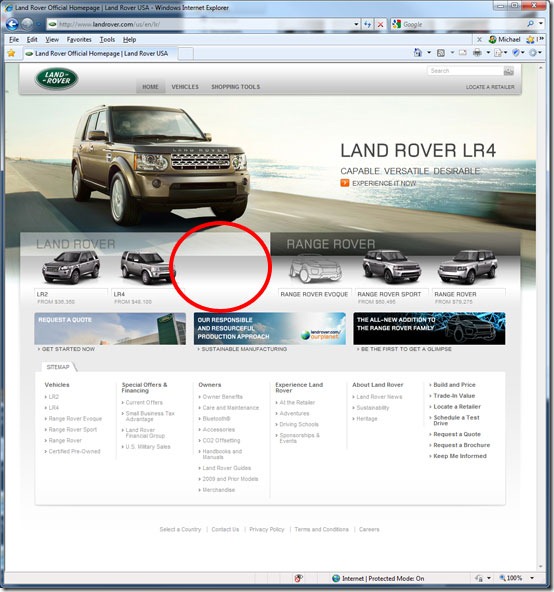The height and width of the screenshot is (592, 554).
Task: Click the LR2 vehicle thumbnail
Action: point(71,267)
